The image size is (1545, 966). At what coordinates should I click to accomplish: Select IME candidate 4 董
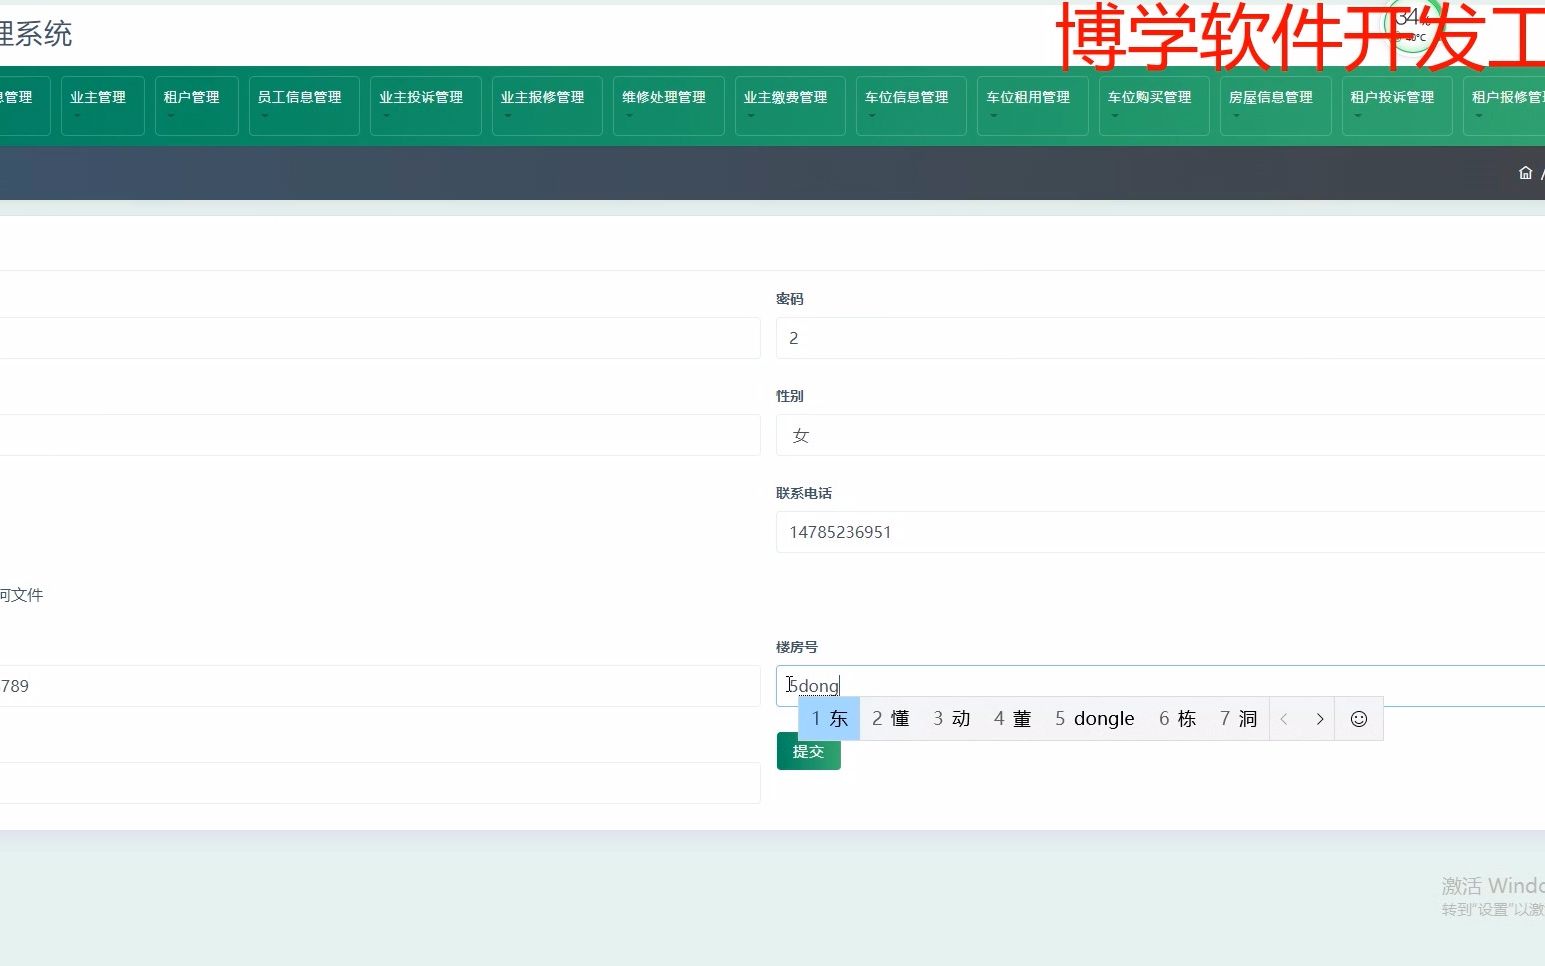1012,719
